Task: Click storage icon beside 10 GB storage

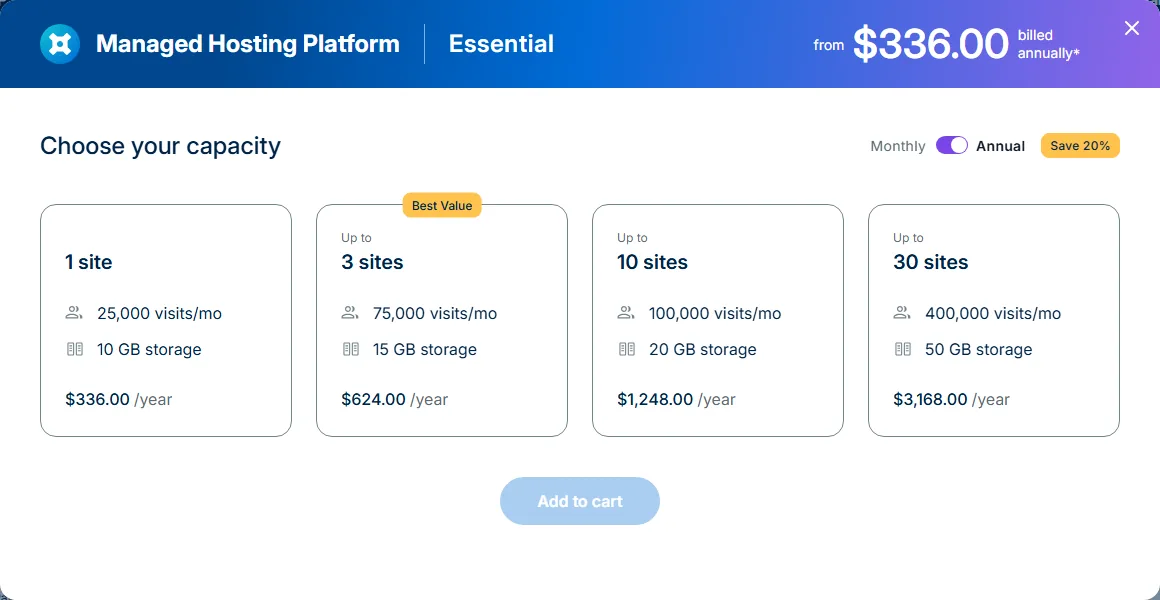Action: pos(75,349)
